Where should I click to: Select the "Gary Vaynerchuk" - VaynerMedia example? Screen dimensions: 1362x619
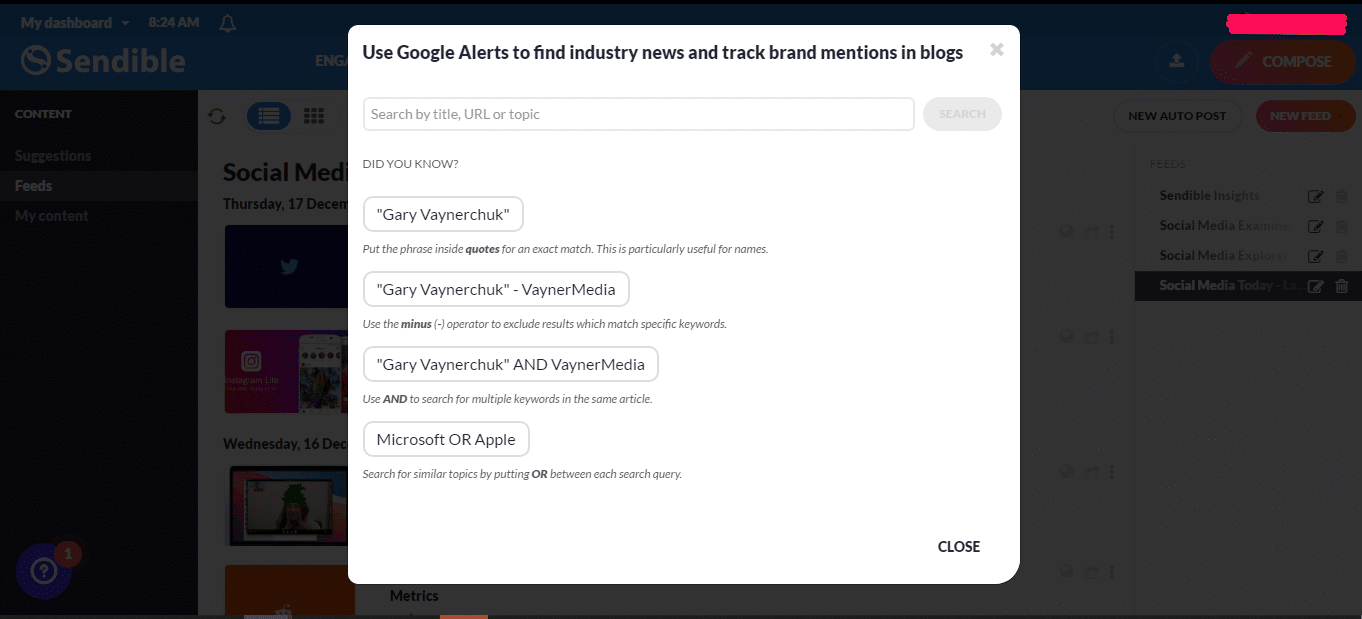496,289
